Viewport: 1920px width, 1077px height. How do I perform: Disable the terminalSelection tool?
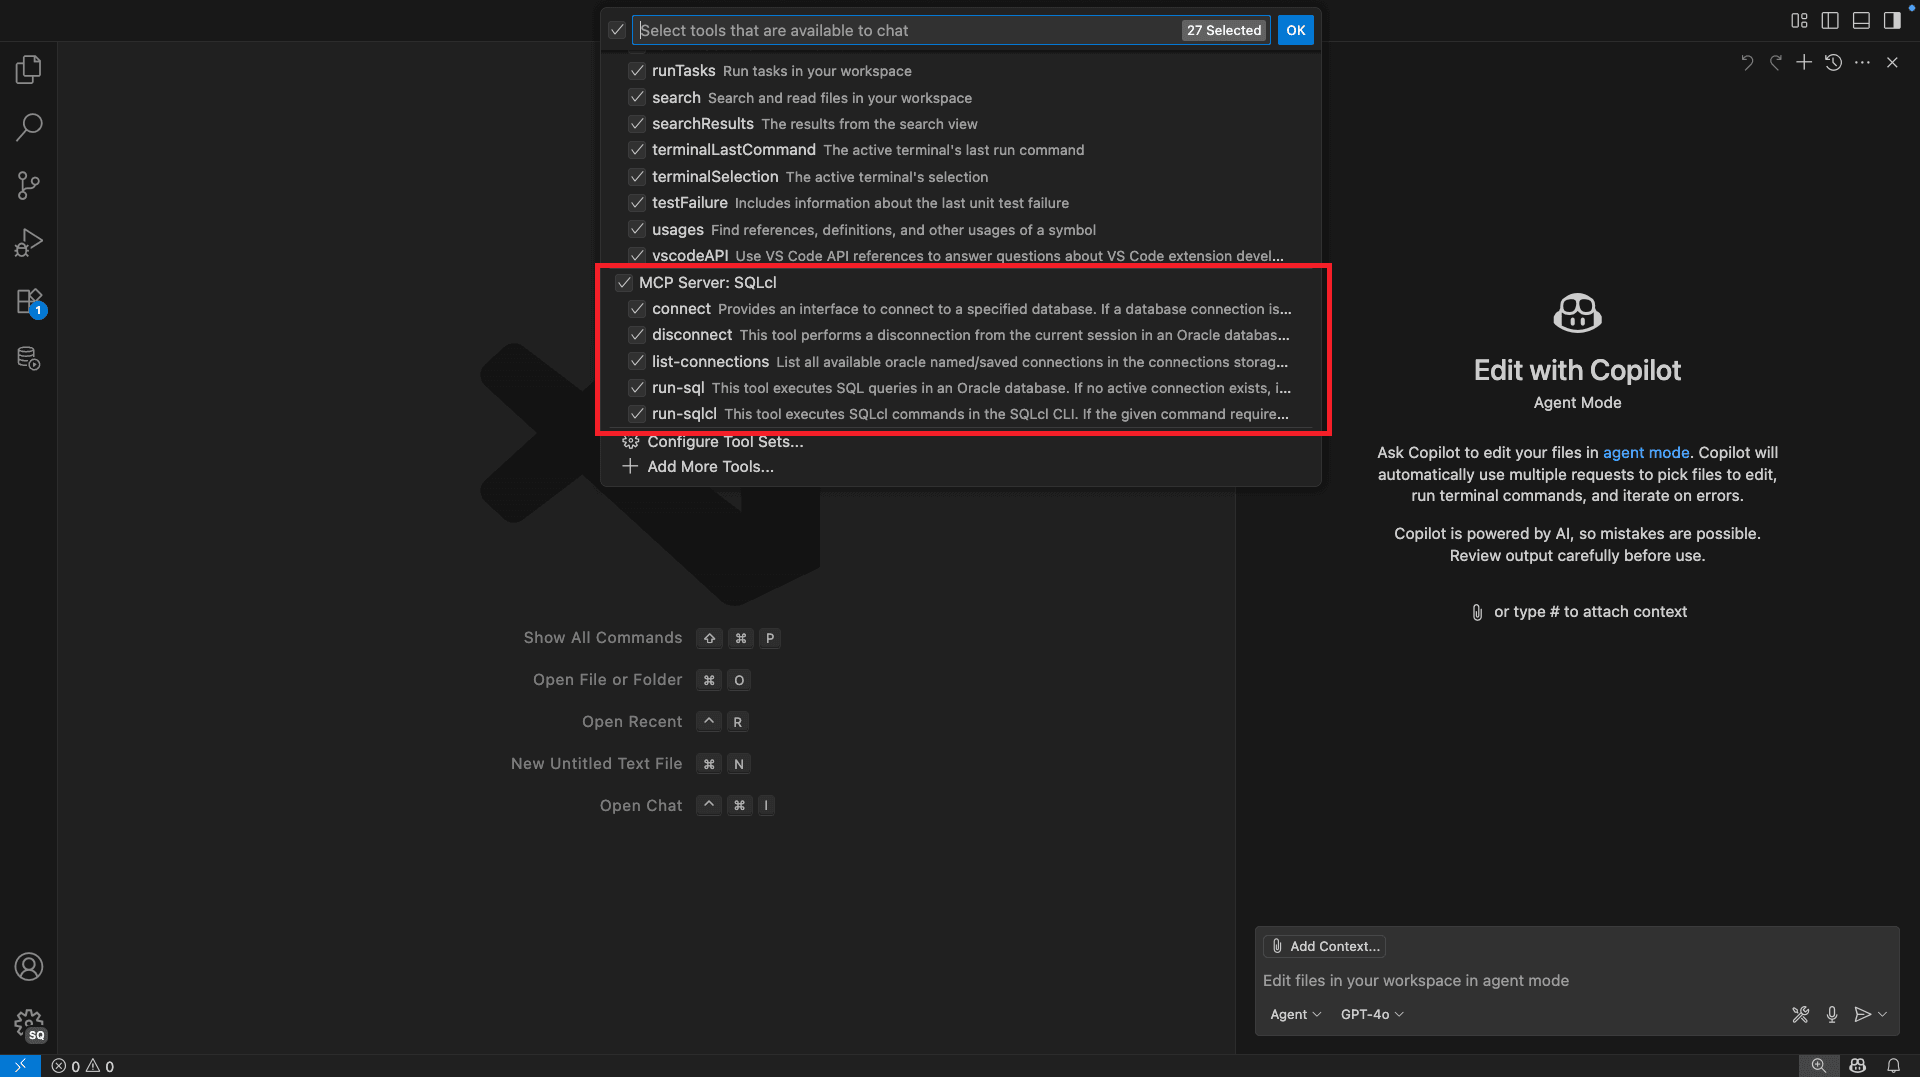(637, 176)
